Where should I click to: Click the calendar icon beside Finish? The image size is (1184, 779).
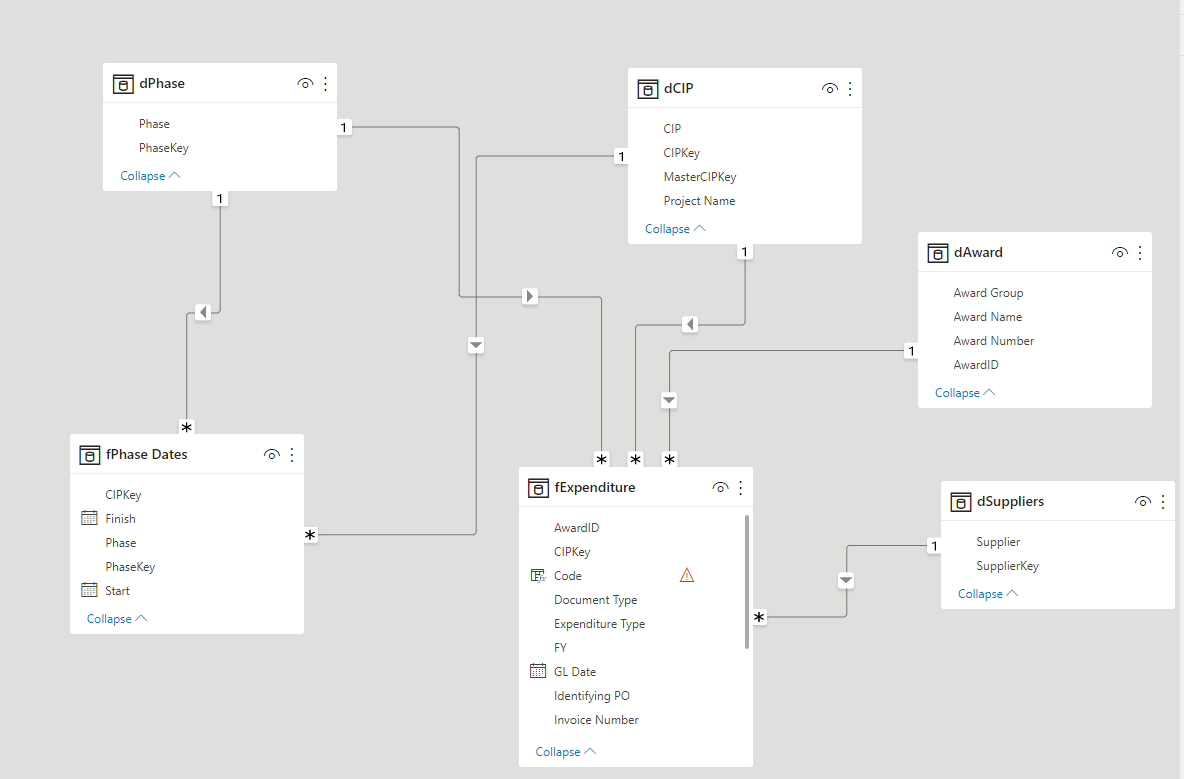pyautogui.click(x=89, y=518)
